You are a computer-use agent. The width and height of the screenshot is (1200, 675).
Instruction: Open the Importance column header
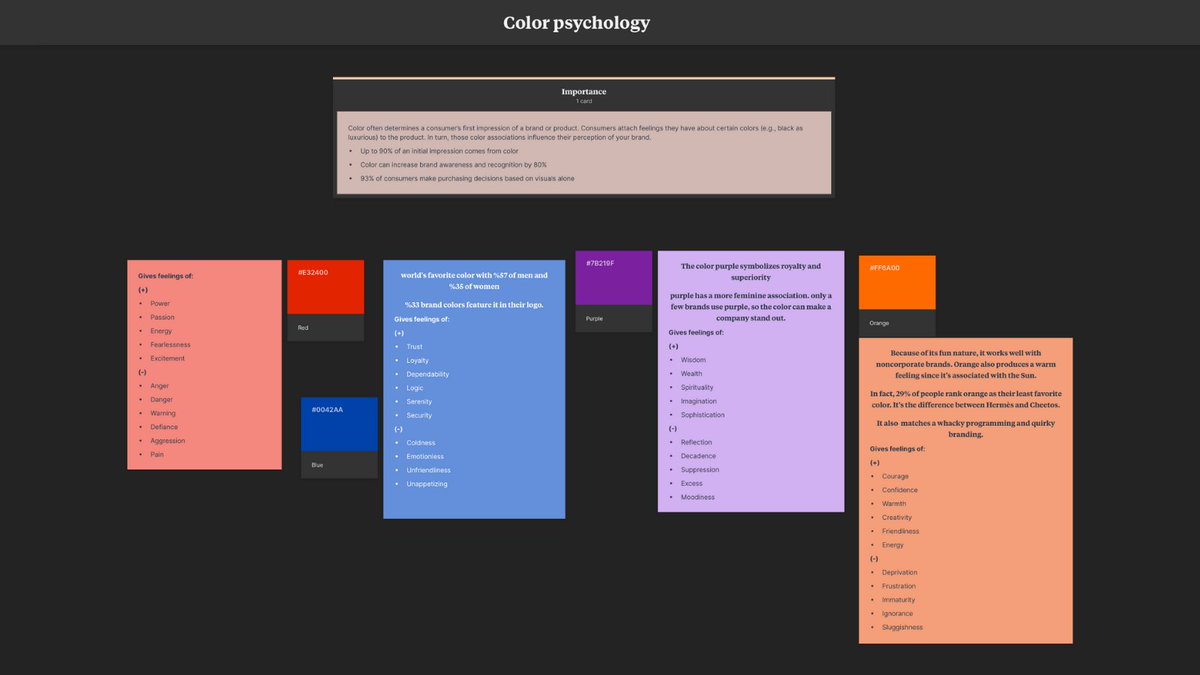click(583, 91)
